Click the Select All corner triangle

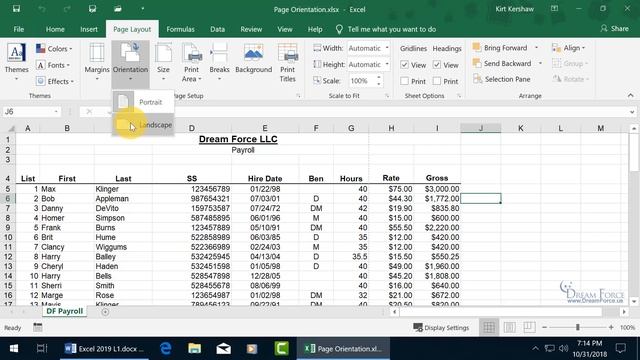11,128
